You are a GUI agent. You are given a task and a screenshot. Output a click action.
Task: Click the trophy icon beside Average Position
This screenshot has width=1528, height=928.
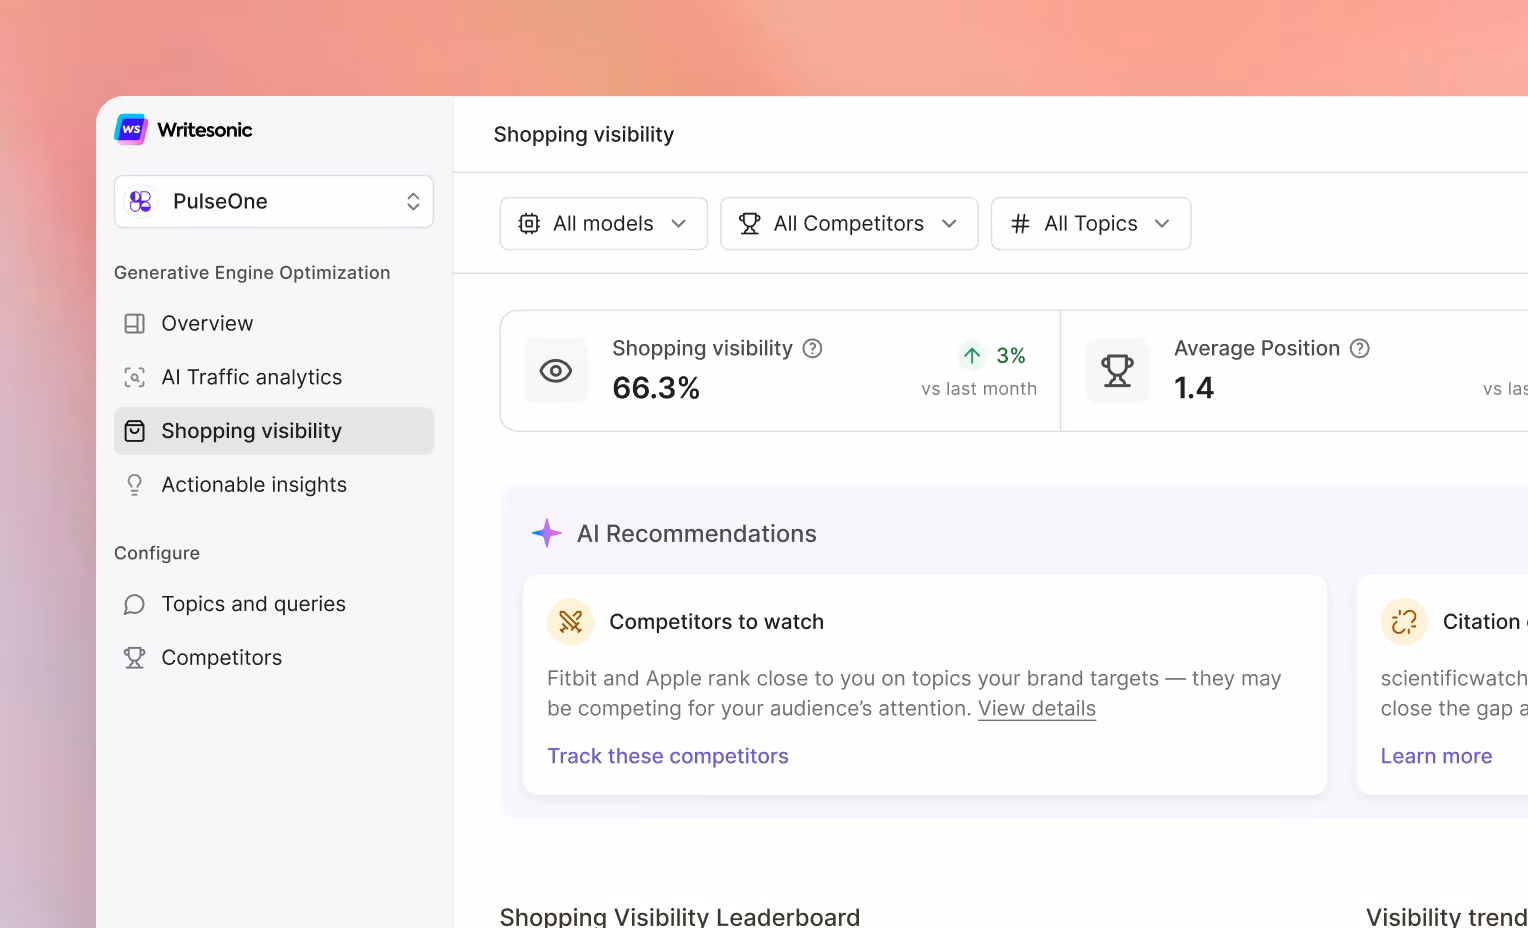pyautogui.click(x=1117, y=371)
